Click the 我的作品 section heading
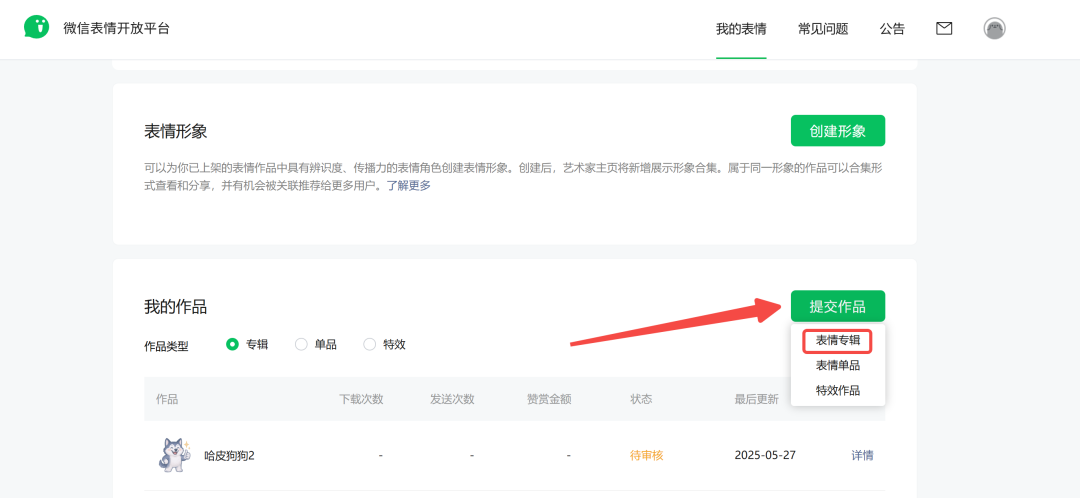The image size is (1080, 498). (176, 307)
